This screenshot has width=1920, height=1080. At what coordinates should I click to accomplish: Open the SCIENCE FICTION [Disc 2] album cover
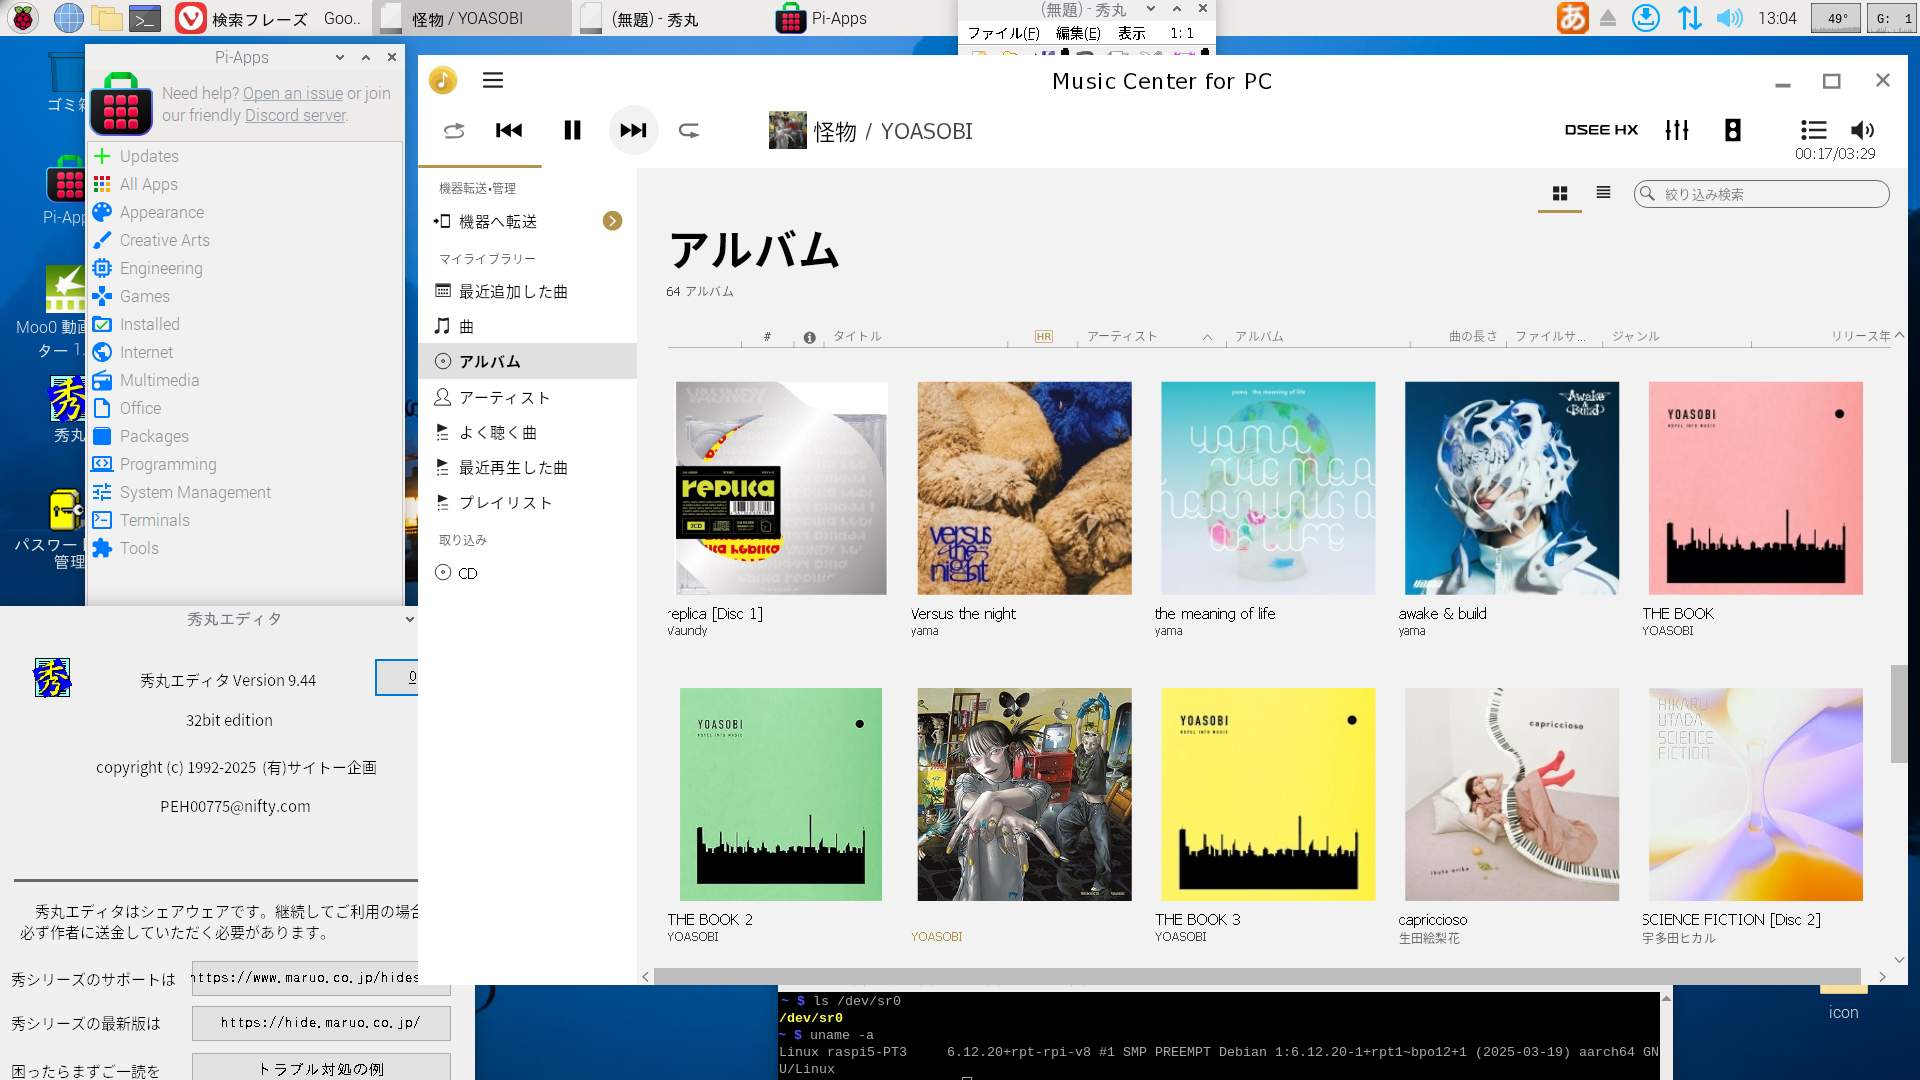pyautogui.click(x=1755, y=794)
